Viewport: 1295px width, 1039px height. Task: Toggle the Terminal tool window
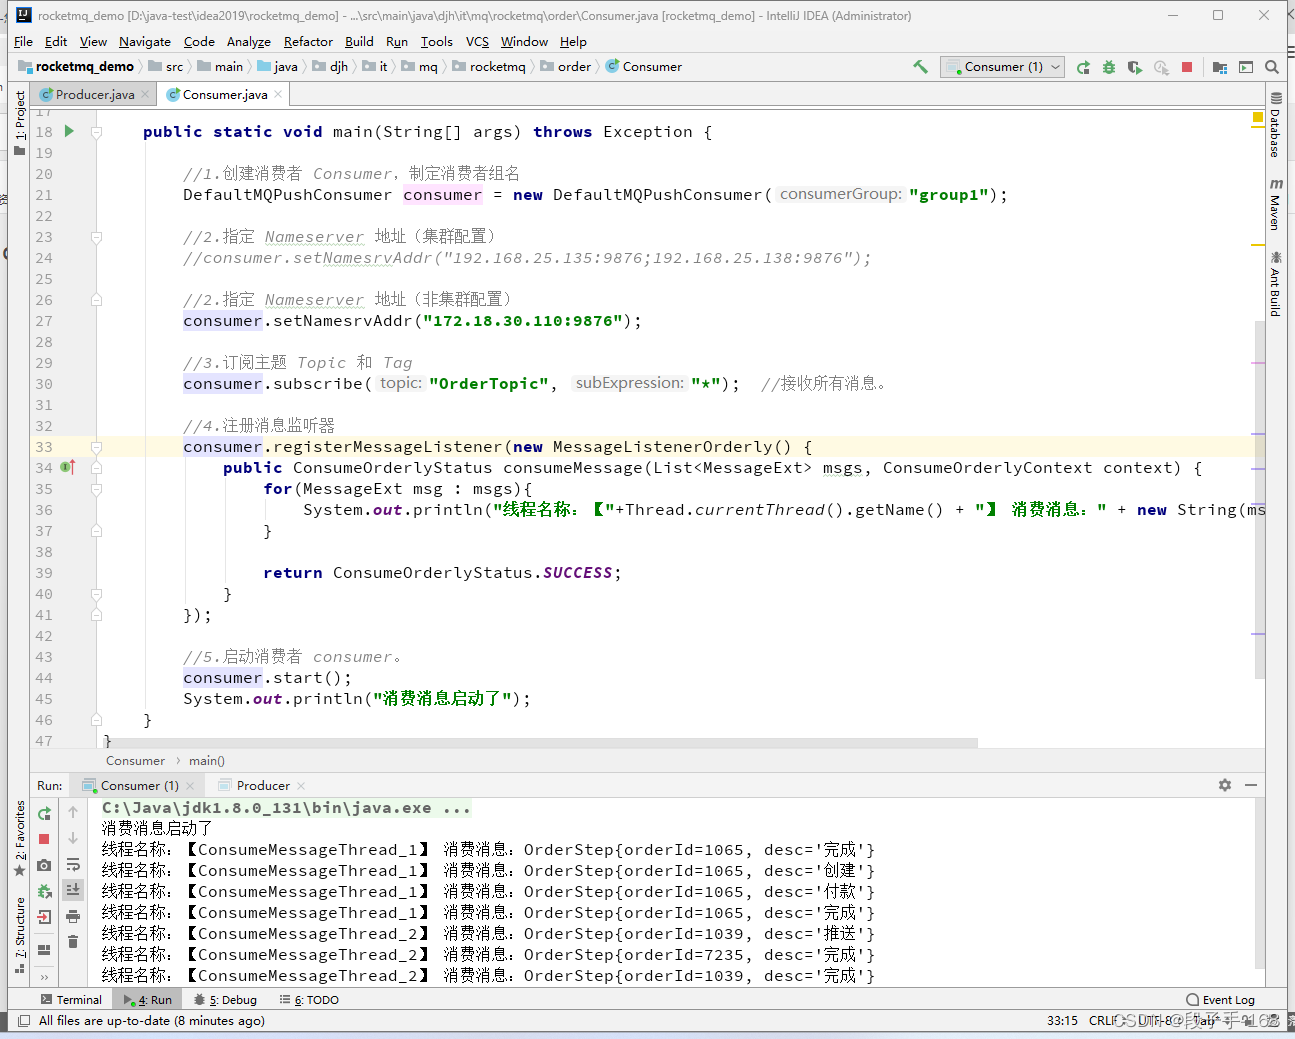pyautogui.click(x=71, y=1000)
